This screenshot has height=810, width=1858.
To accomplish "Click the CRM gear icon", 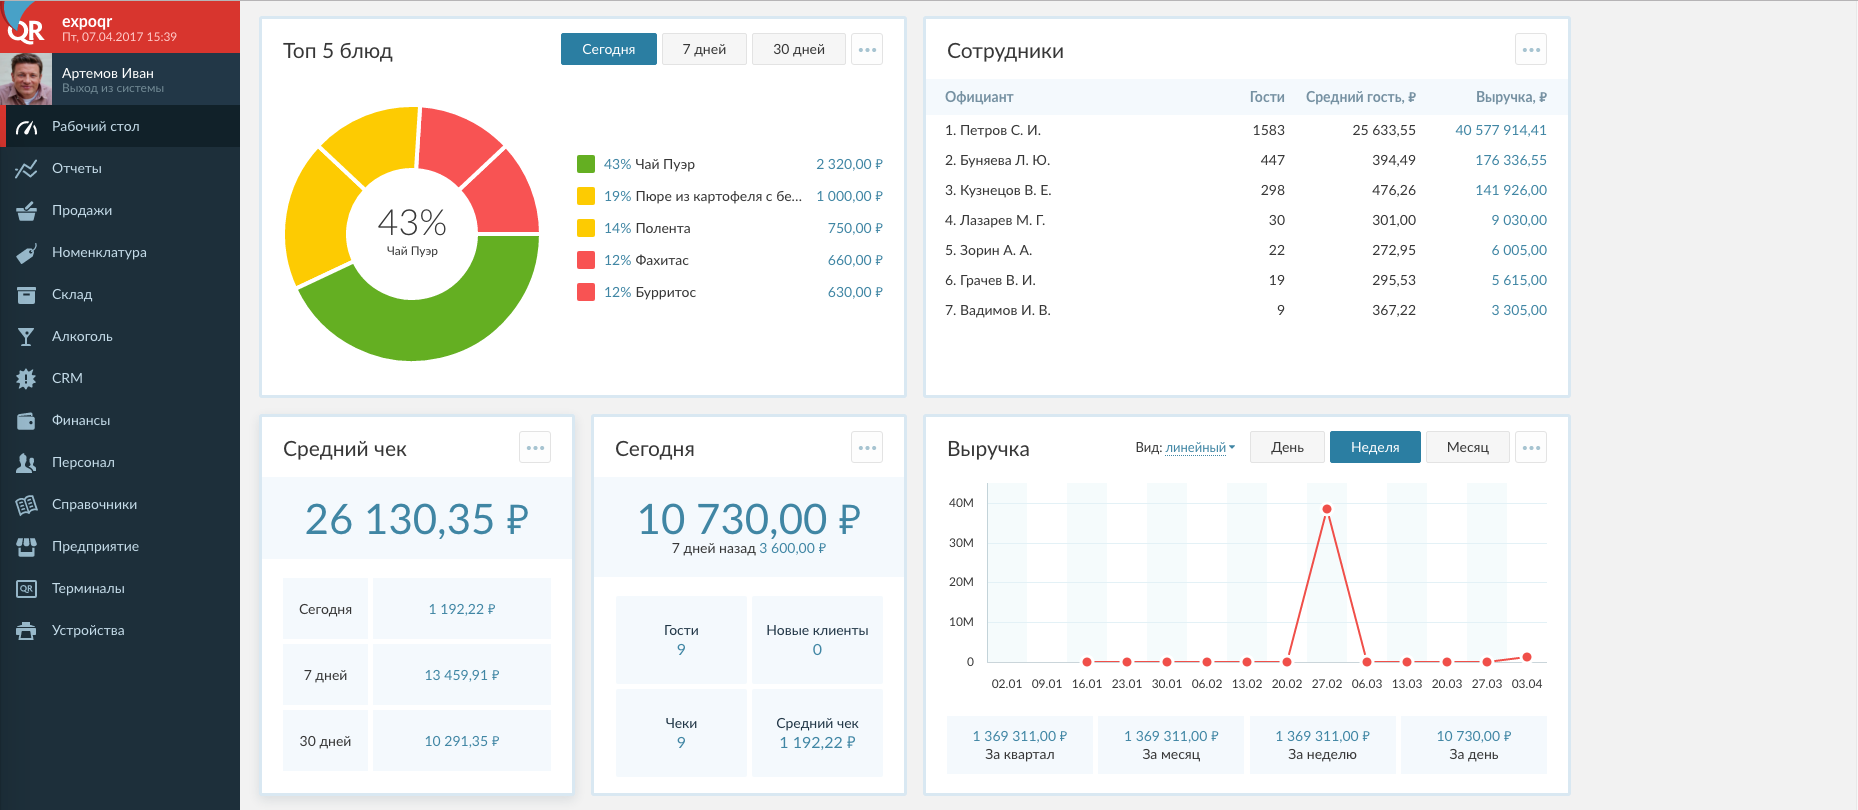I will click(26, 379).
